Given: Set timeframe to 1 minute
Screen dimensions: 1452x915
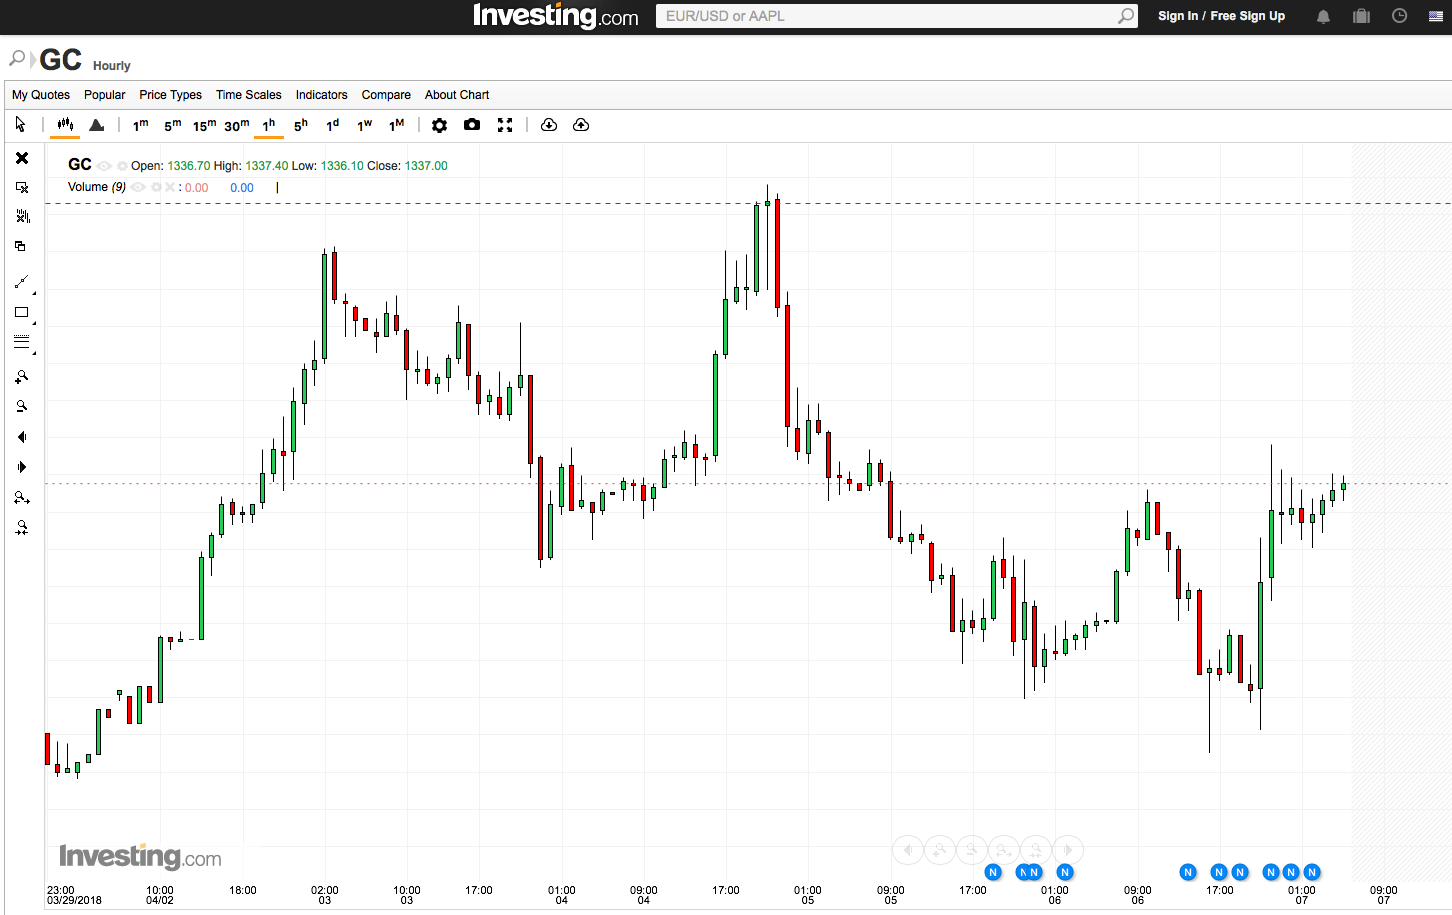Looking at the screenshot, I should tap(140, 125).
